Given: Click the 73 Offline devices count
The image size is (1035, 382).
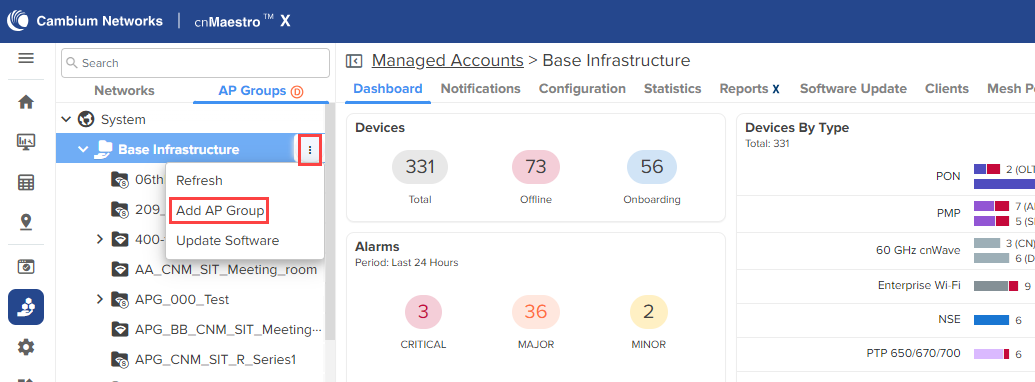Looking at the screenshot, I should coord(535,166).
